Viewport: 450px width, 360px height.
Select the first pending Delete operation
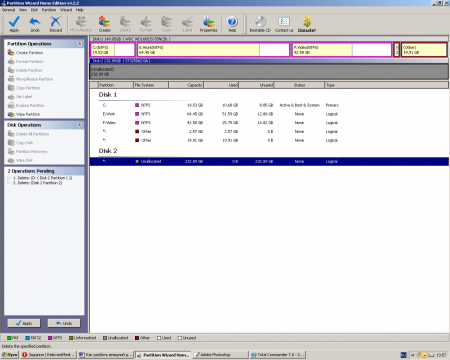tap(42, 178)
